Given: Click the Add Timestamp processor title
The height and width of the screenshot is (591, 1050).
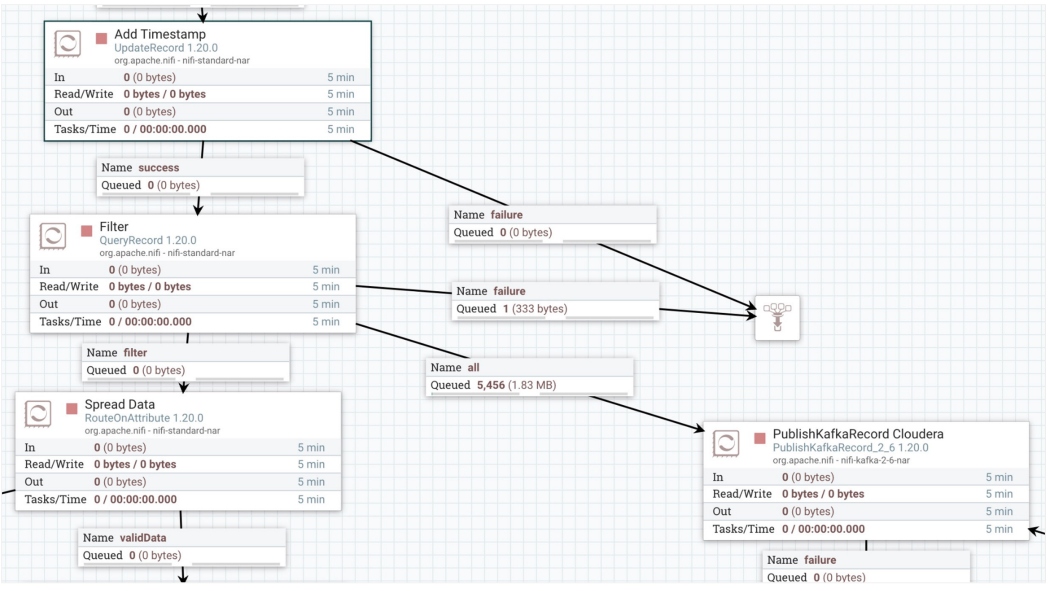Looking at the screenshot, I should [x=160, y=34].
